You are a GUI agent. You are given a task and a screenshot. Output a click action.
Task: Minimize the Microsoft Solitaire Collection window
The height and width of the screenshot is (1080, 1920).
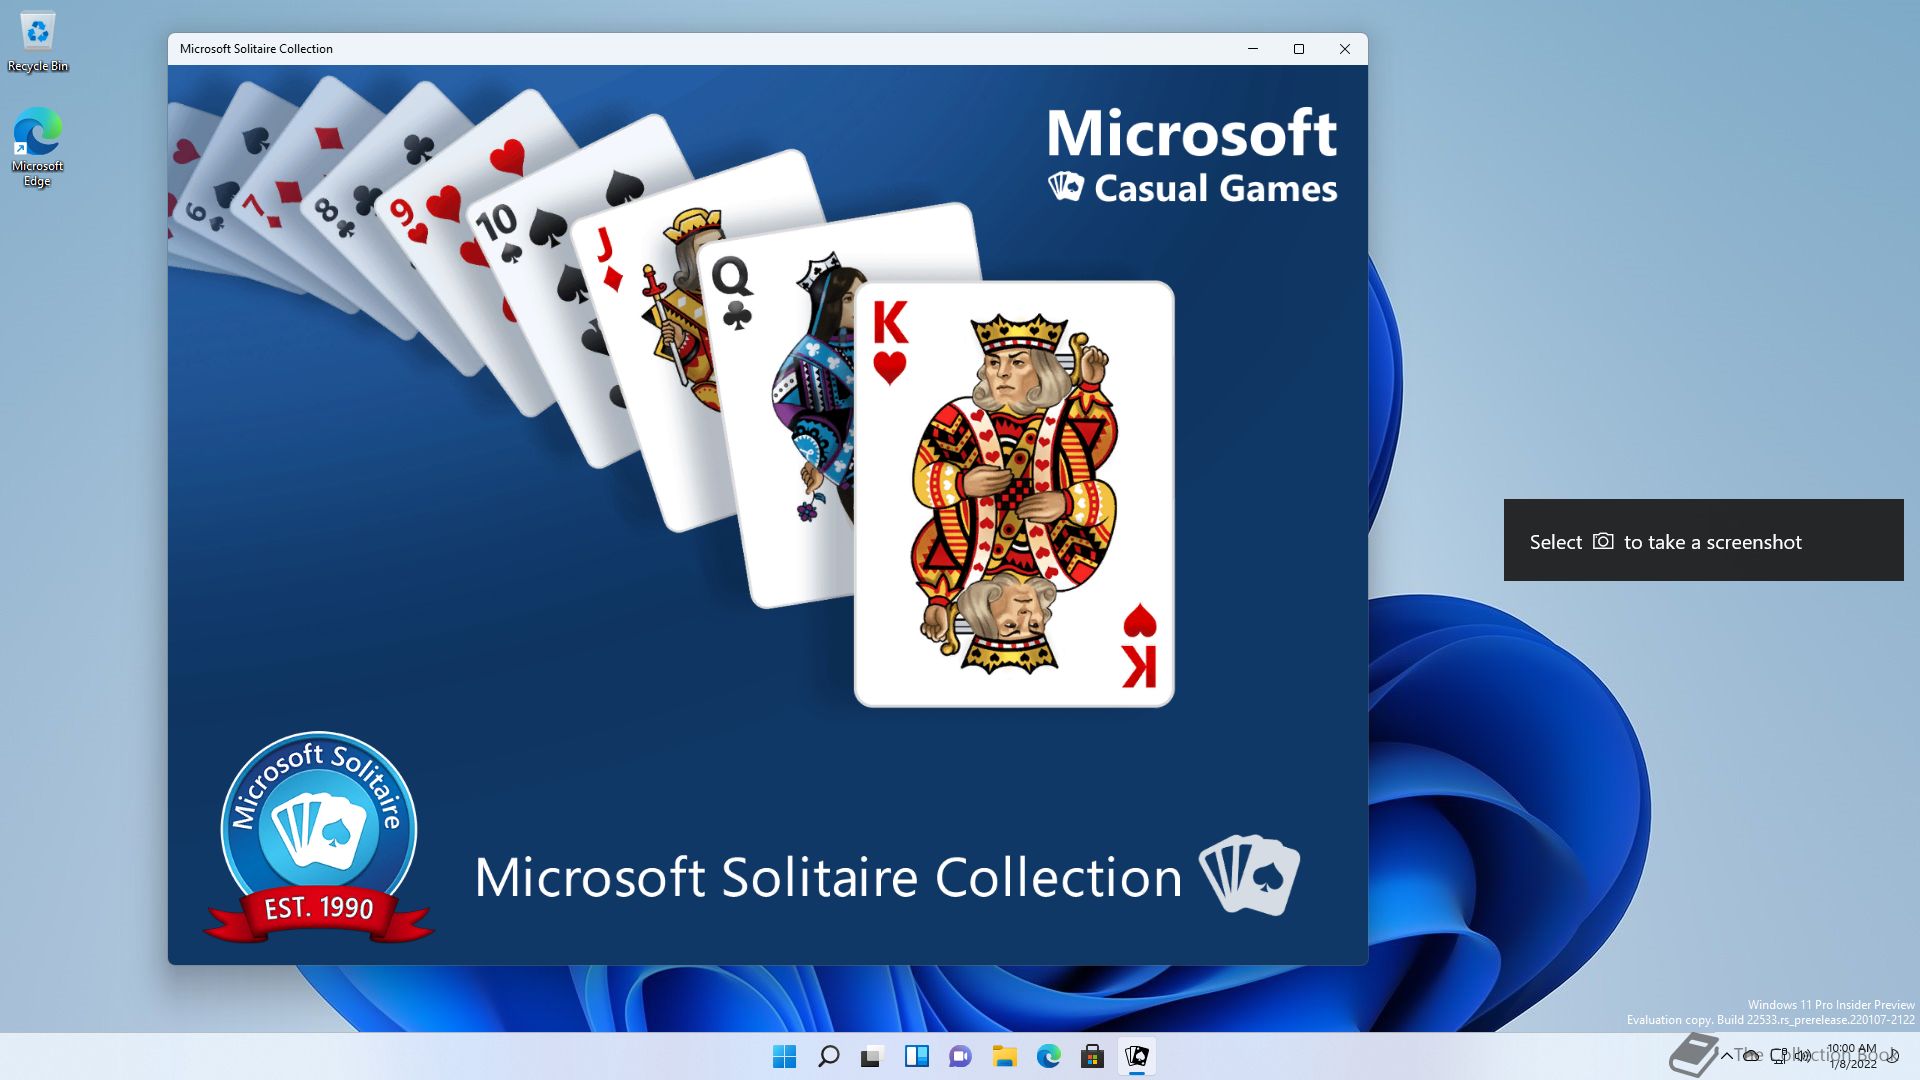(x=1253, y=49)
